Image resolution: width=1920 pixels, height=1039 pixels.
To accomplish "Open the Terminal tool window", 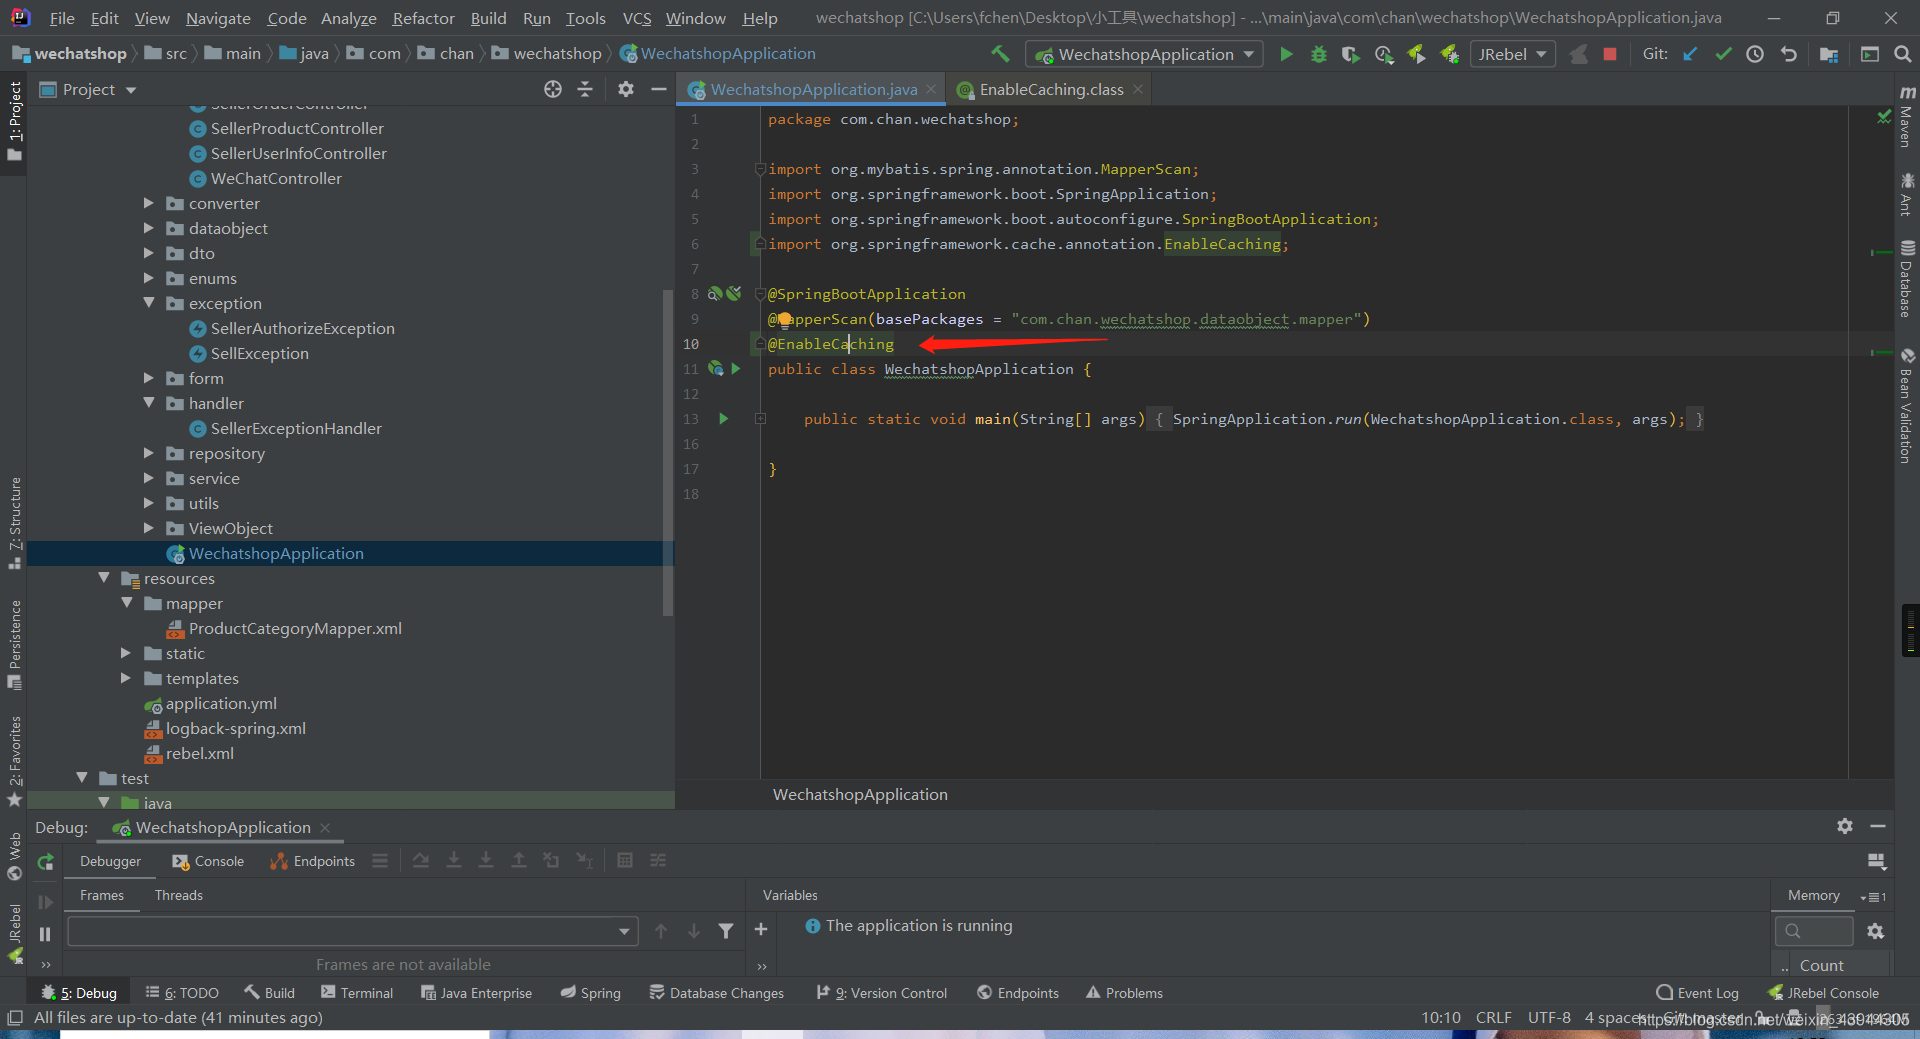I will (x=357, y=993).
